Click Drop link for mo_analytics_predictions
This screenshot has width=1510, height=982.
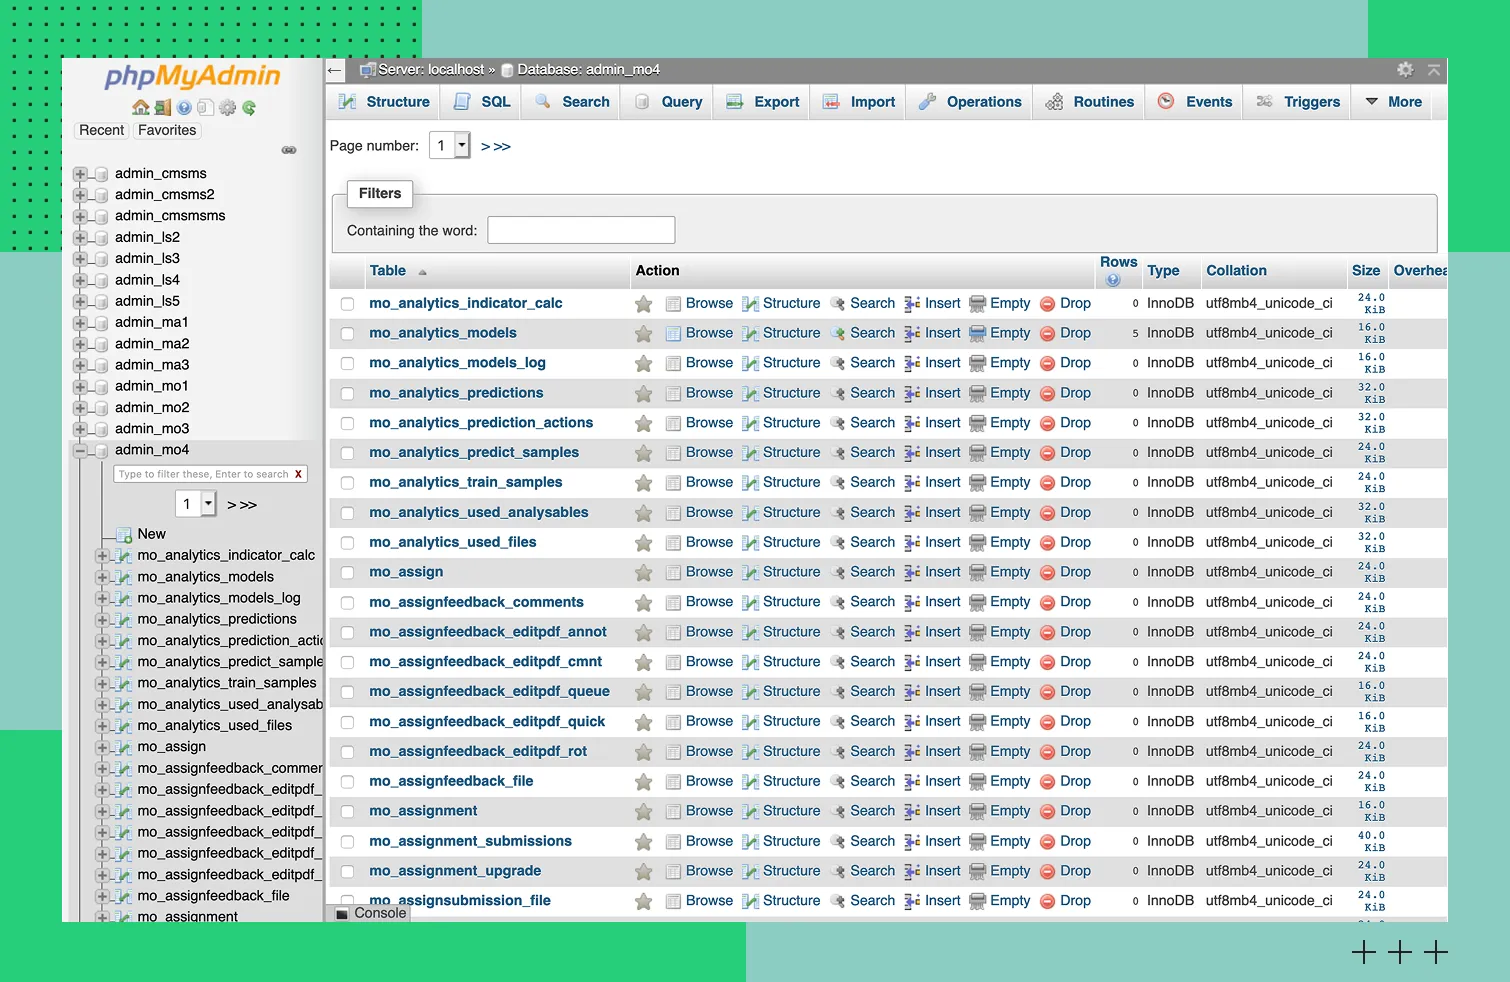tap(1075, 393)
